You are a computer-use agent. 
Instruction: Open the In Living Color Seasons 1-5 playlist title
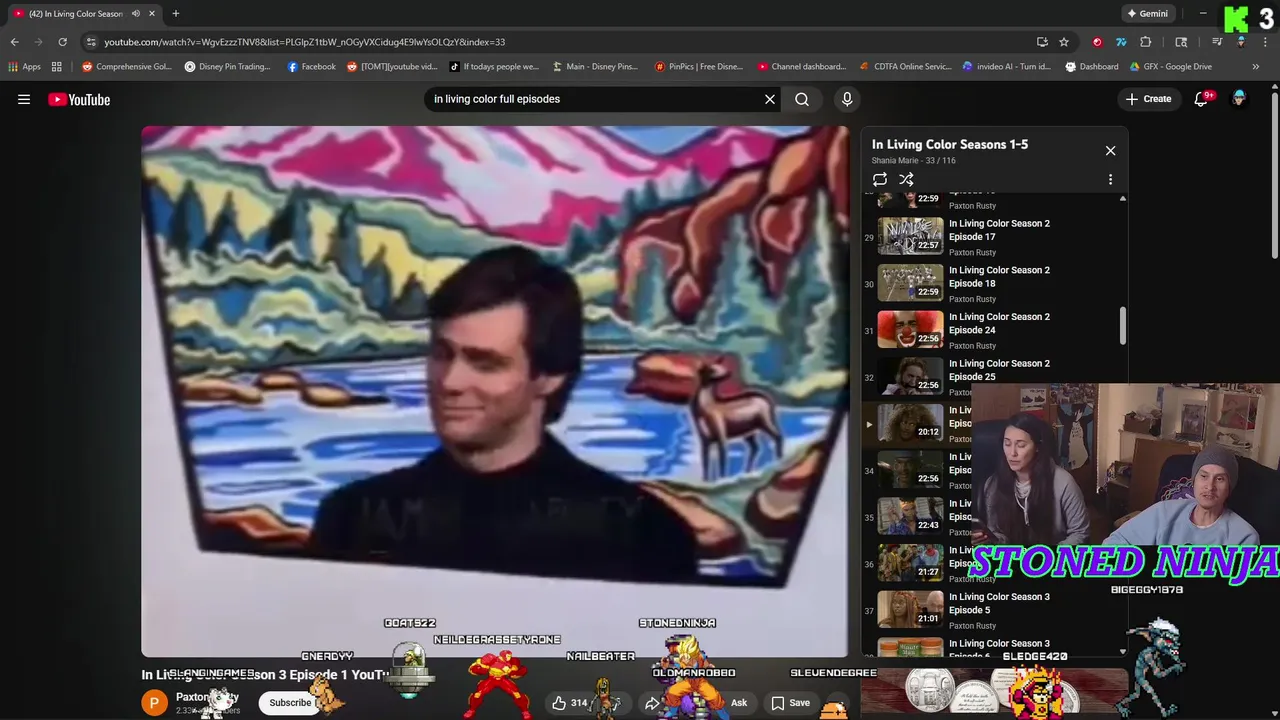(x=950, y=144)
